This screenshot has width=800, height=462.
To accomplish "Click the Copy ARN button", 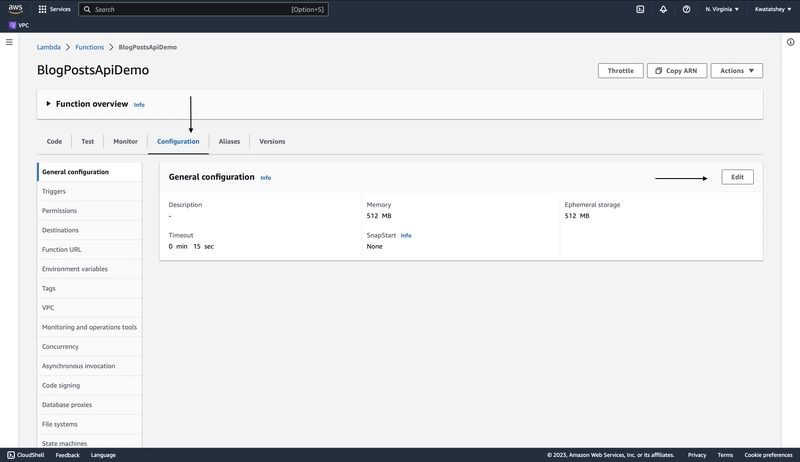I will [677, 71].
